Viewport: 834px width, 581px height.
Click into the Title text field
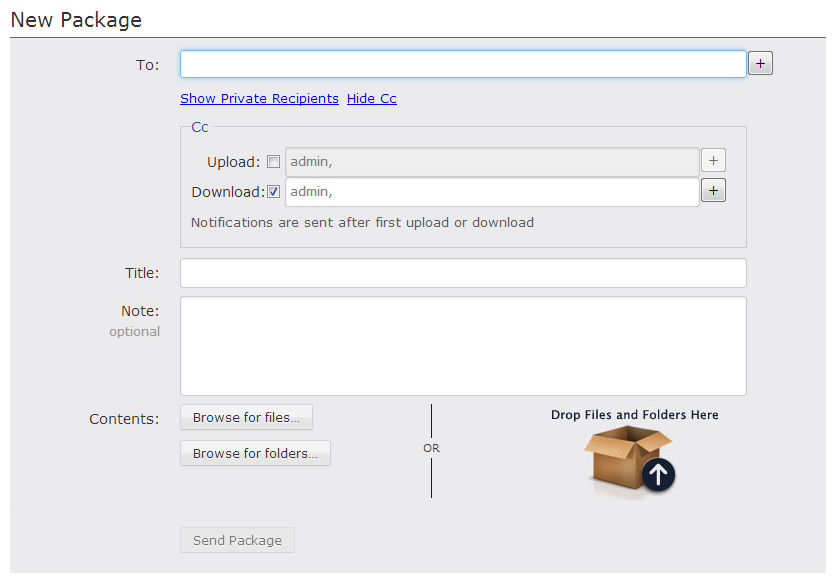[x=463, y=273]
